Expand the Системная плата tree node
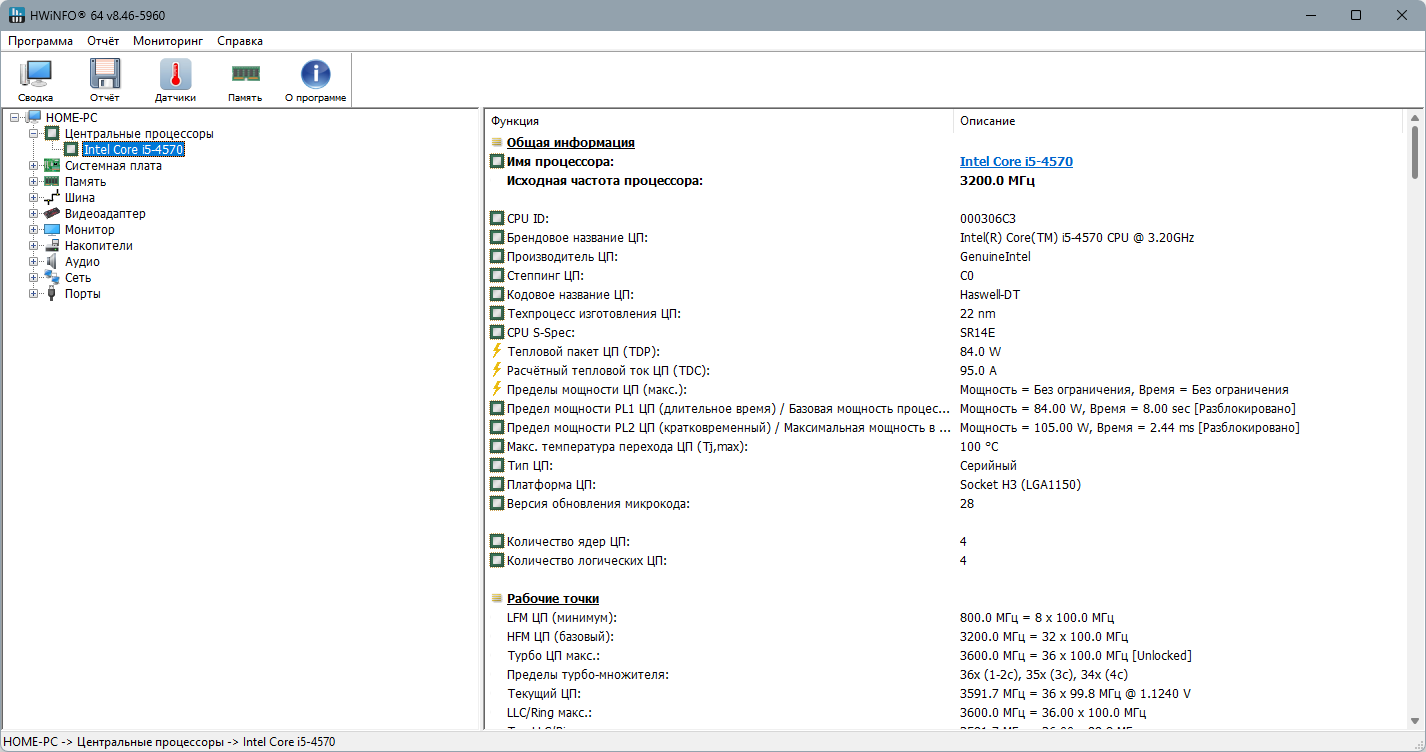The image size is (1426, 752). (34, 166)
